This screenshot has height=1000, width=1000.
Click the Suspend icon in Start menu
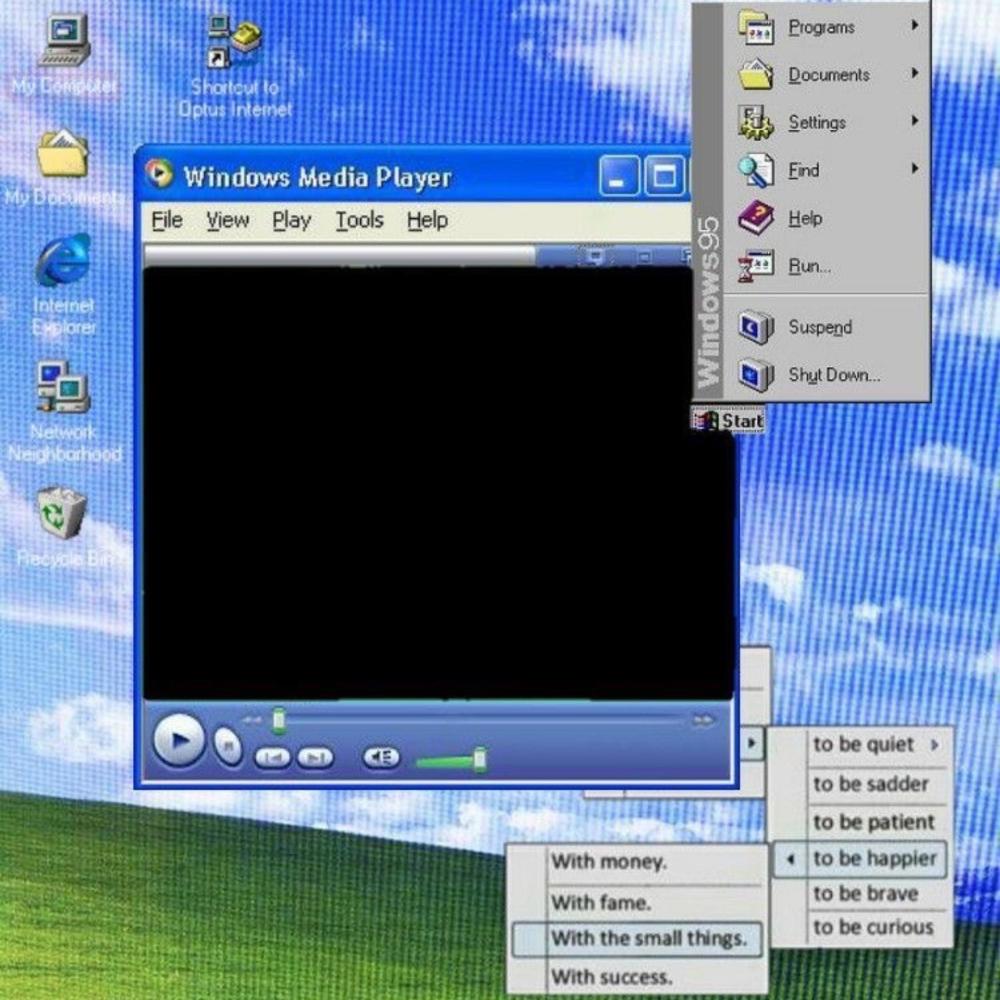pyautogui.click(x=756, y=327)
